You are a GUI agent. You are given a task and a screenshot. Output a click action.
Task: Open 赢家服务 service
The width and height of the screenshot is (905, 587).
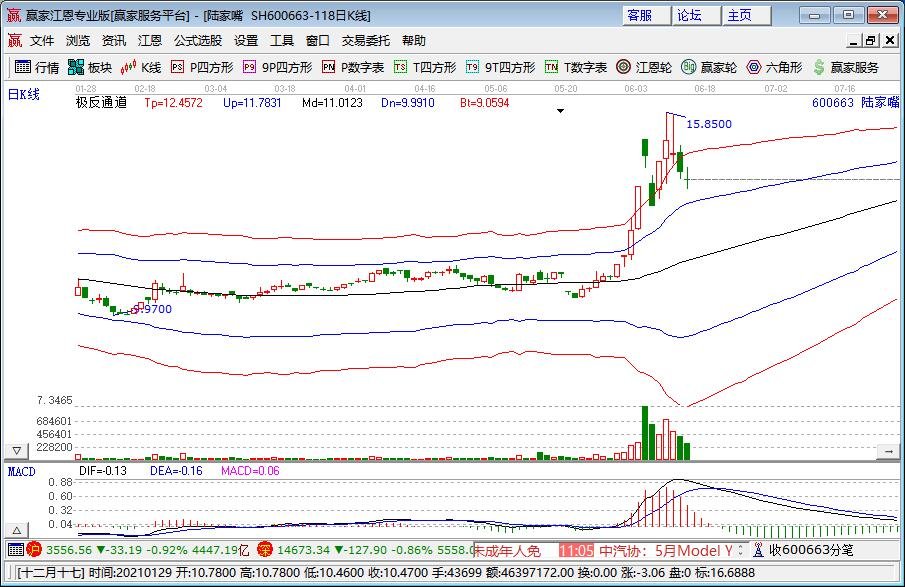(846, 68)
